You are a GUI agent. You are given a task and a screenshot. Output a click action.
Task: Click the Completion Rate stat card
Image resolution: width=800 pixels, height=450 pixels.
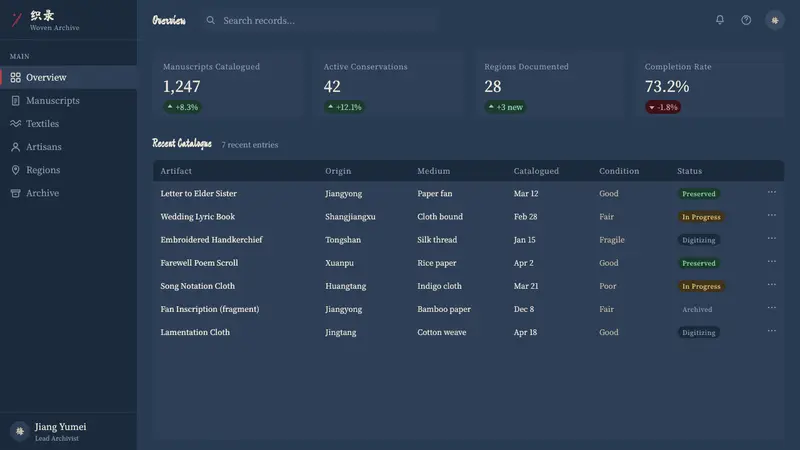coord(709,85)
